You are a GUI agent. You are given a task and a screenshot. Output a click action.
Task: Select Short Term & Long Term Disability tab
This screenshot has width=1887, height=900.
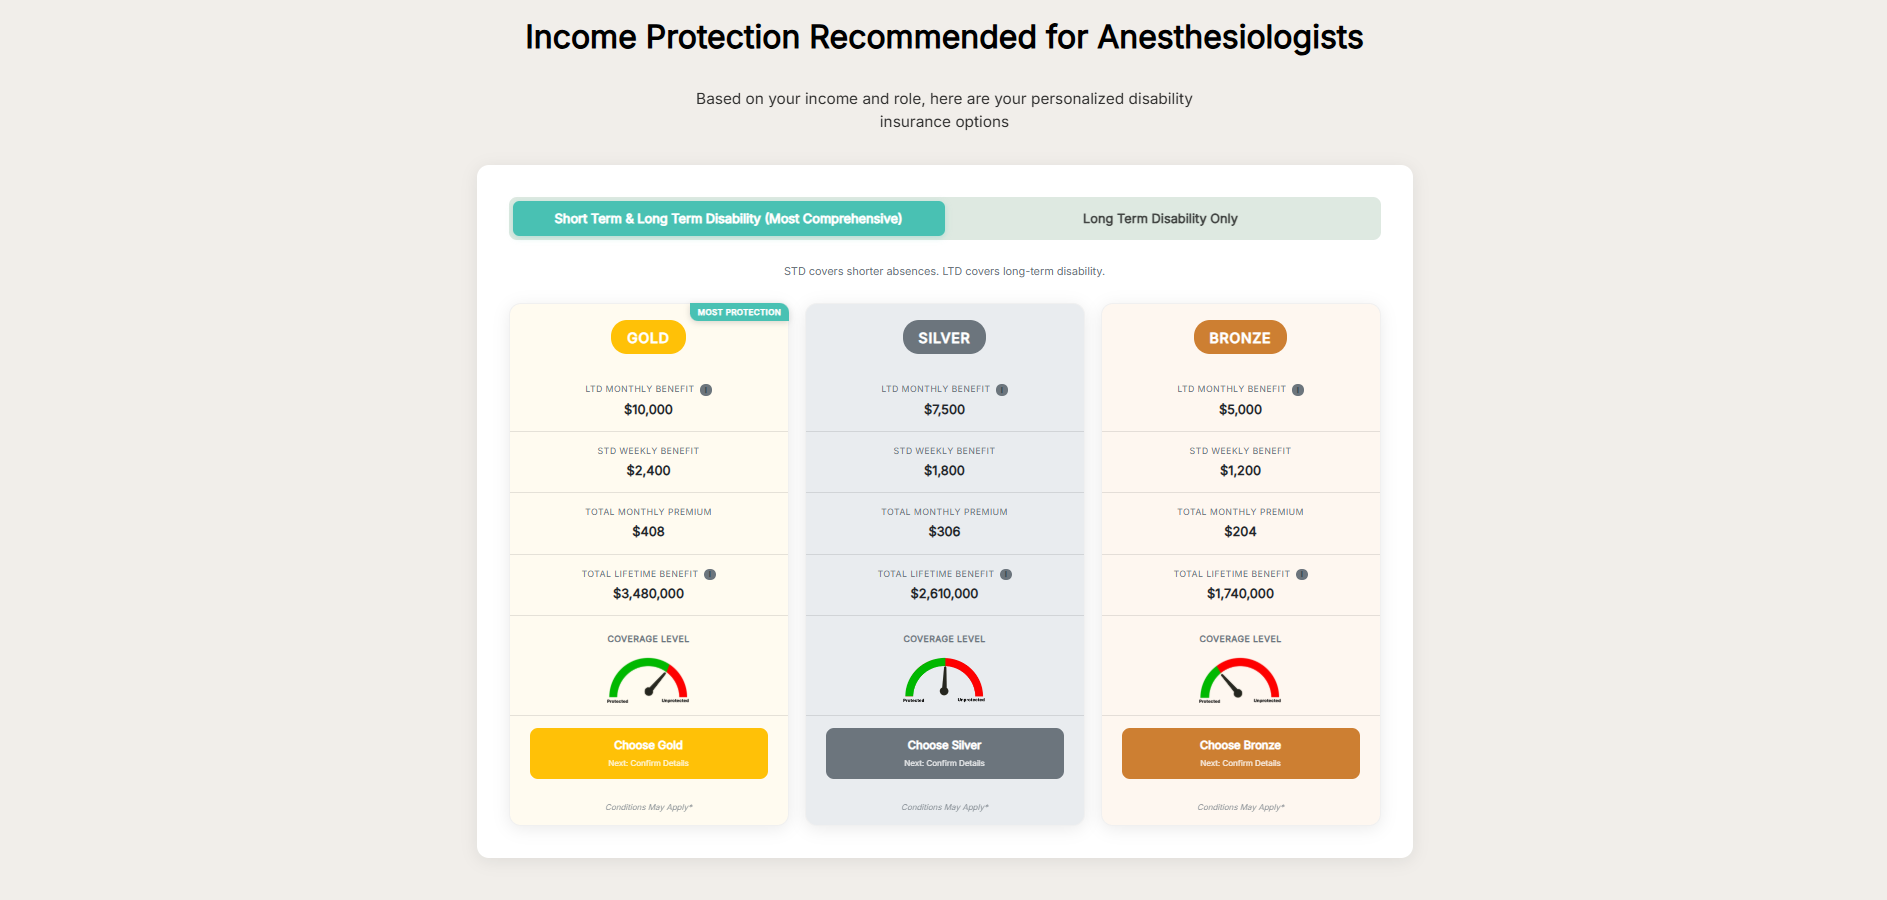click(x=728, y=219)
